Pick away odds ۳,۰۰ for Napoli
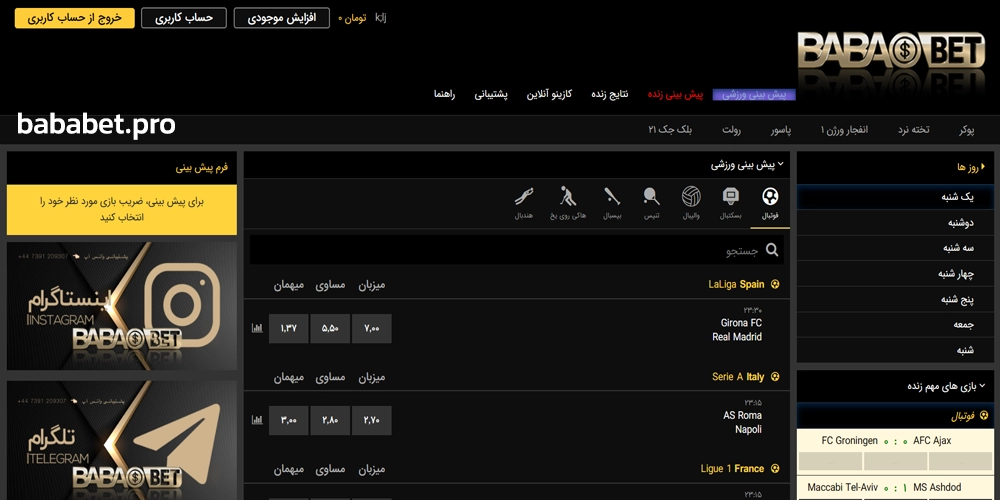 pos(288,420)
